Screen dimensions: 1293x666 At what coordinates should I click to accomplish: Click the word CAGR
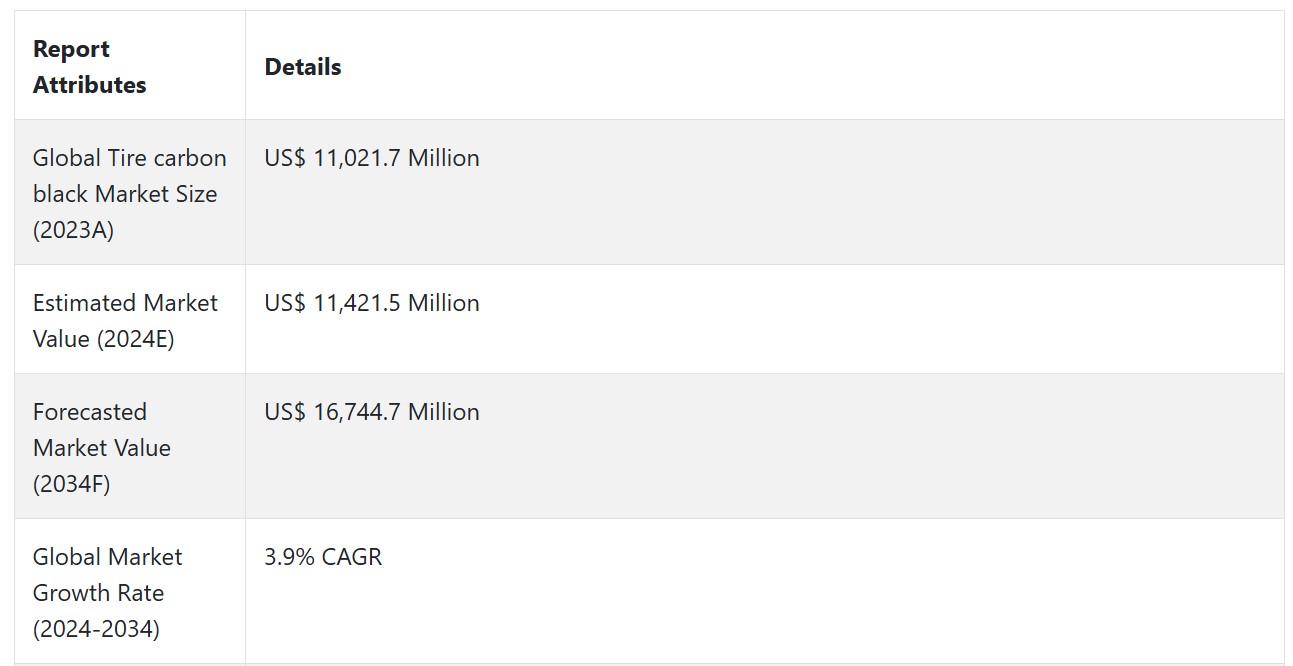[x=352, y=557]
